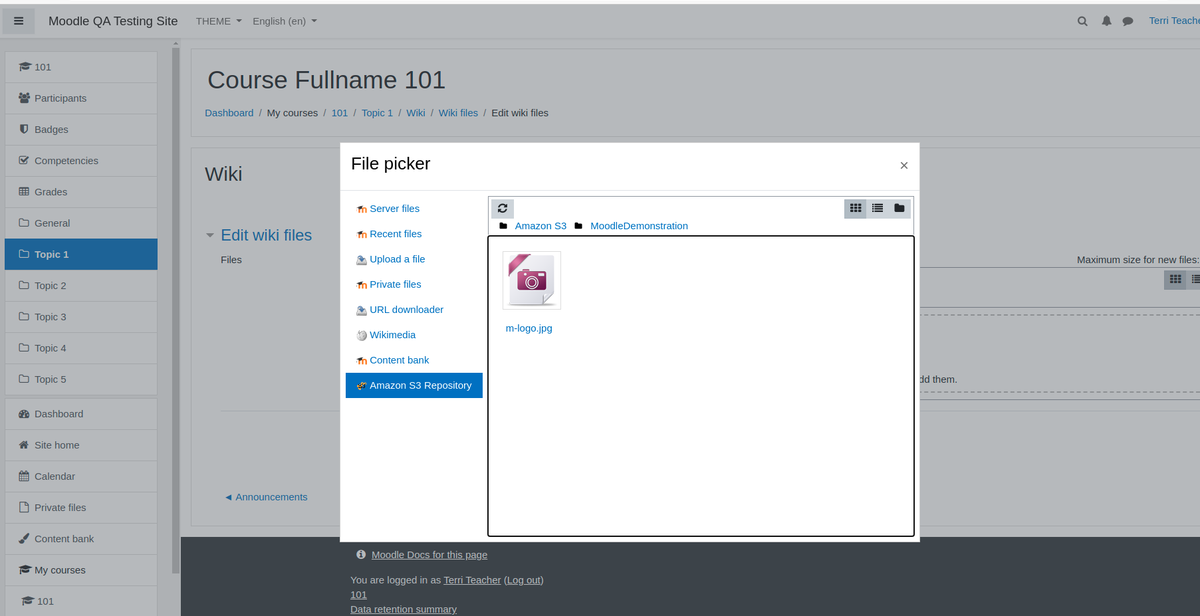Select Topic 2 in the sidebar
This screenshot has height=616, width=1200.
81,285
